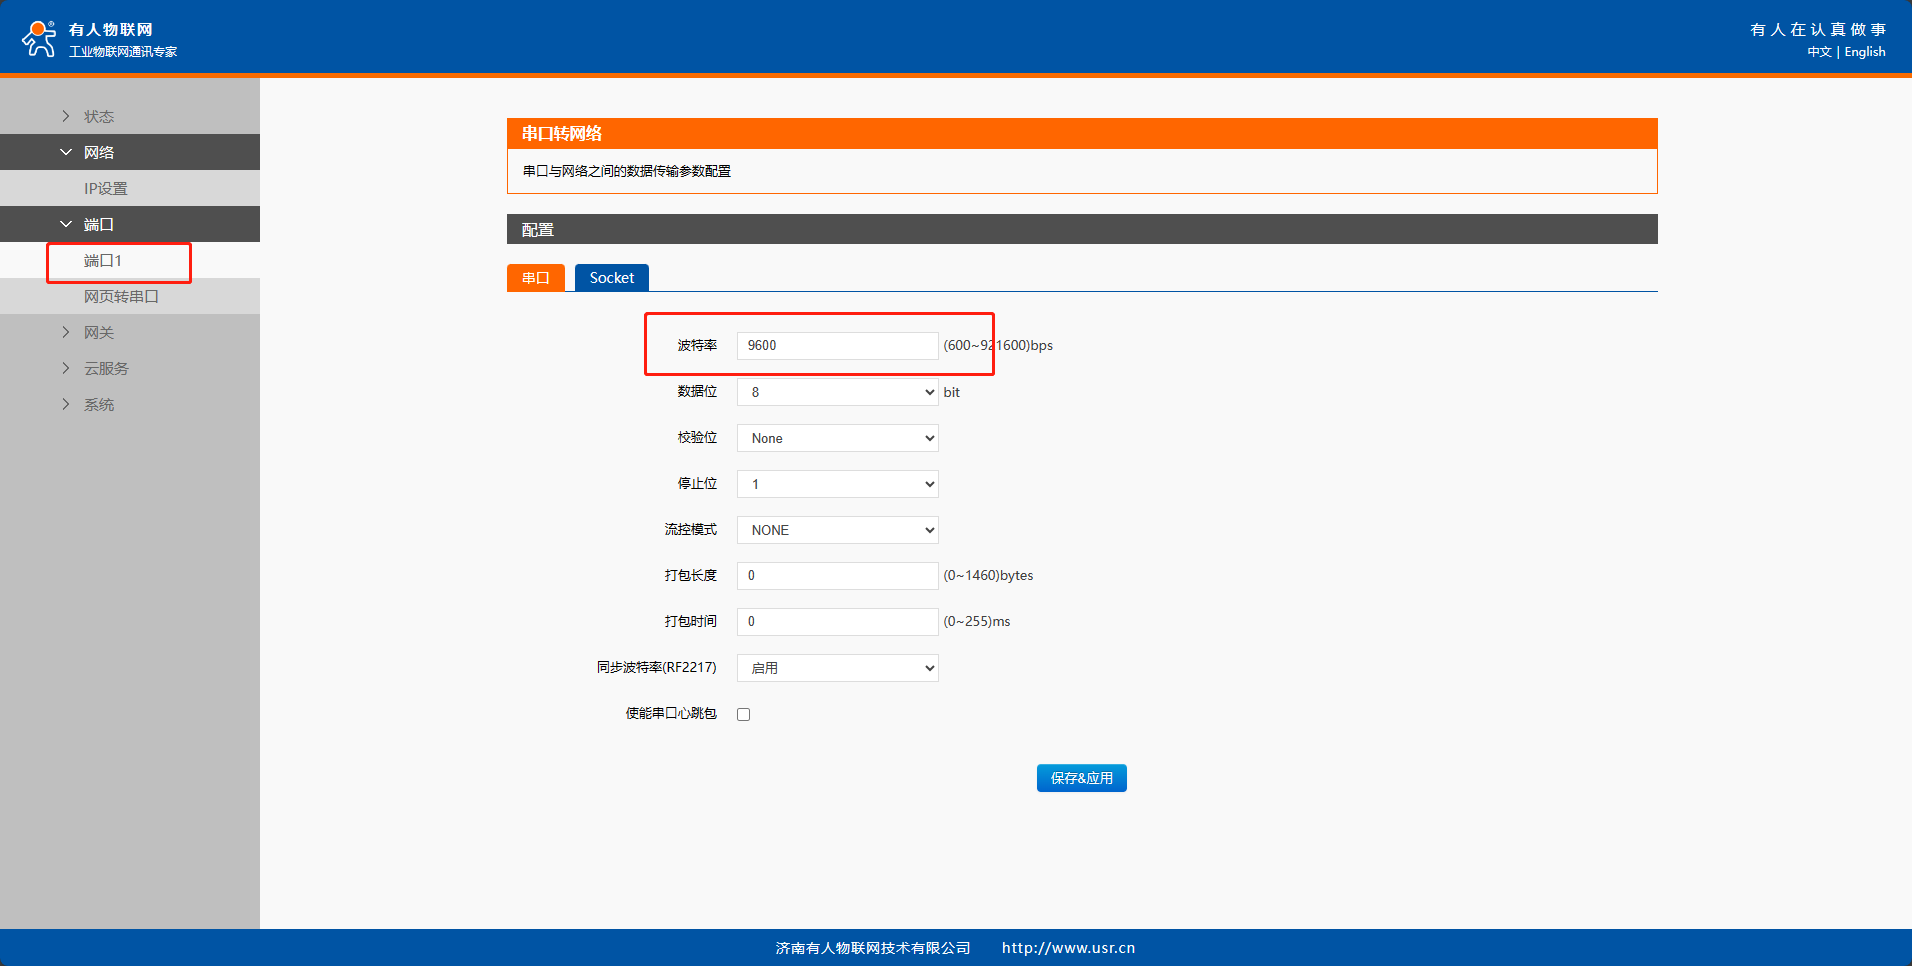1912x966 pixels.
Task: Expand the 云服务 menu chevron
Action: pyautogui.click(x=66, y=368)
